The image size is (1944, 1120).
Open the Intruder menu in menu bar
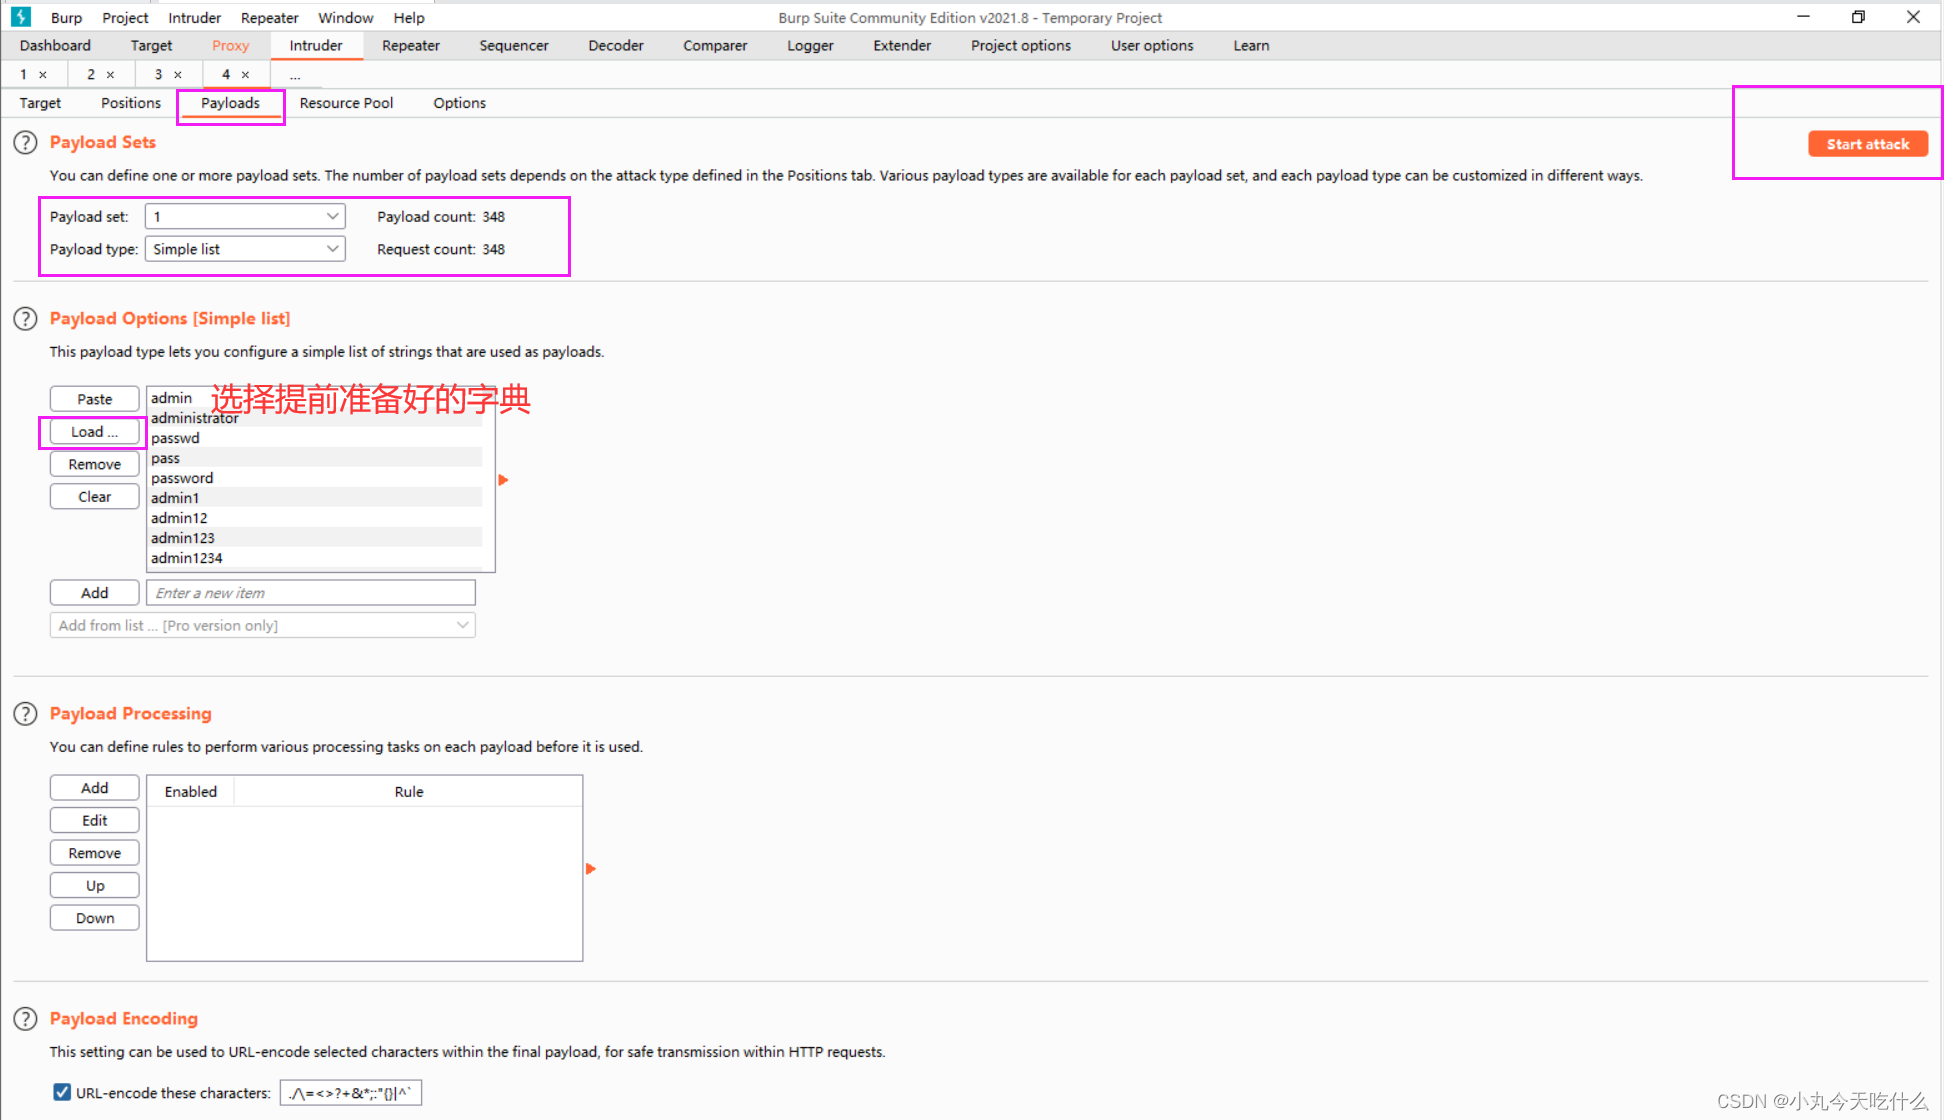(x=194, y=18)
